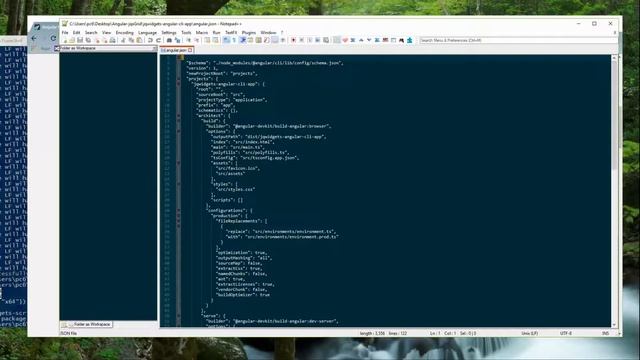Open the Search menu

coord(91,32)
